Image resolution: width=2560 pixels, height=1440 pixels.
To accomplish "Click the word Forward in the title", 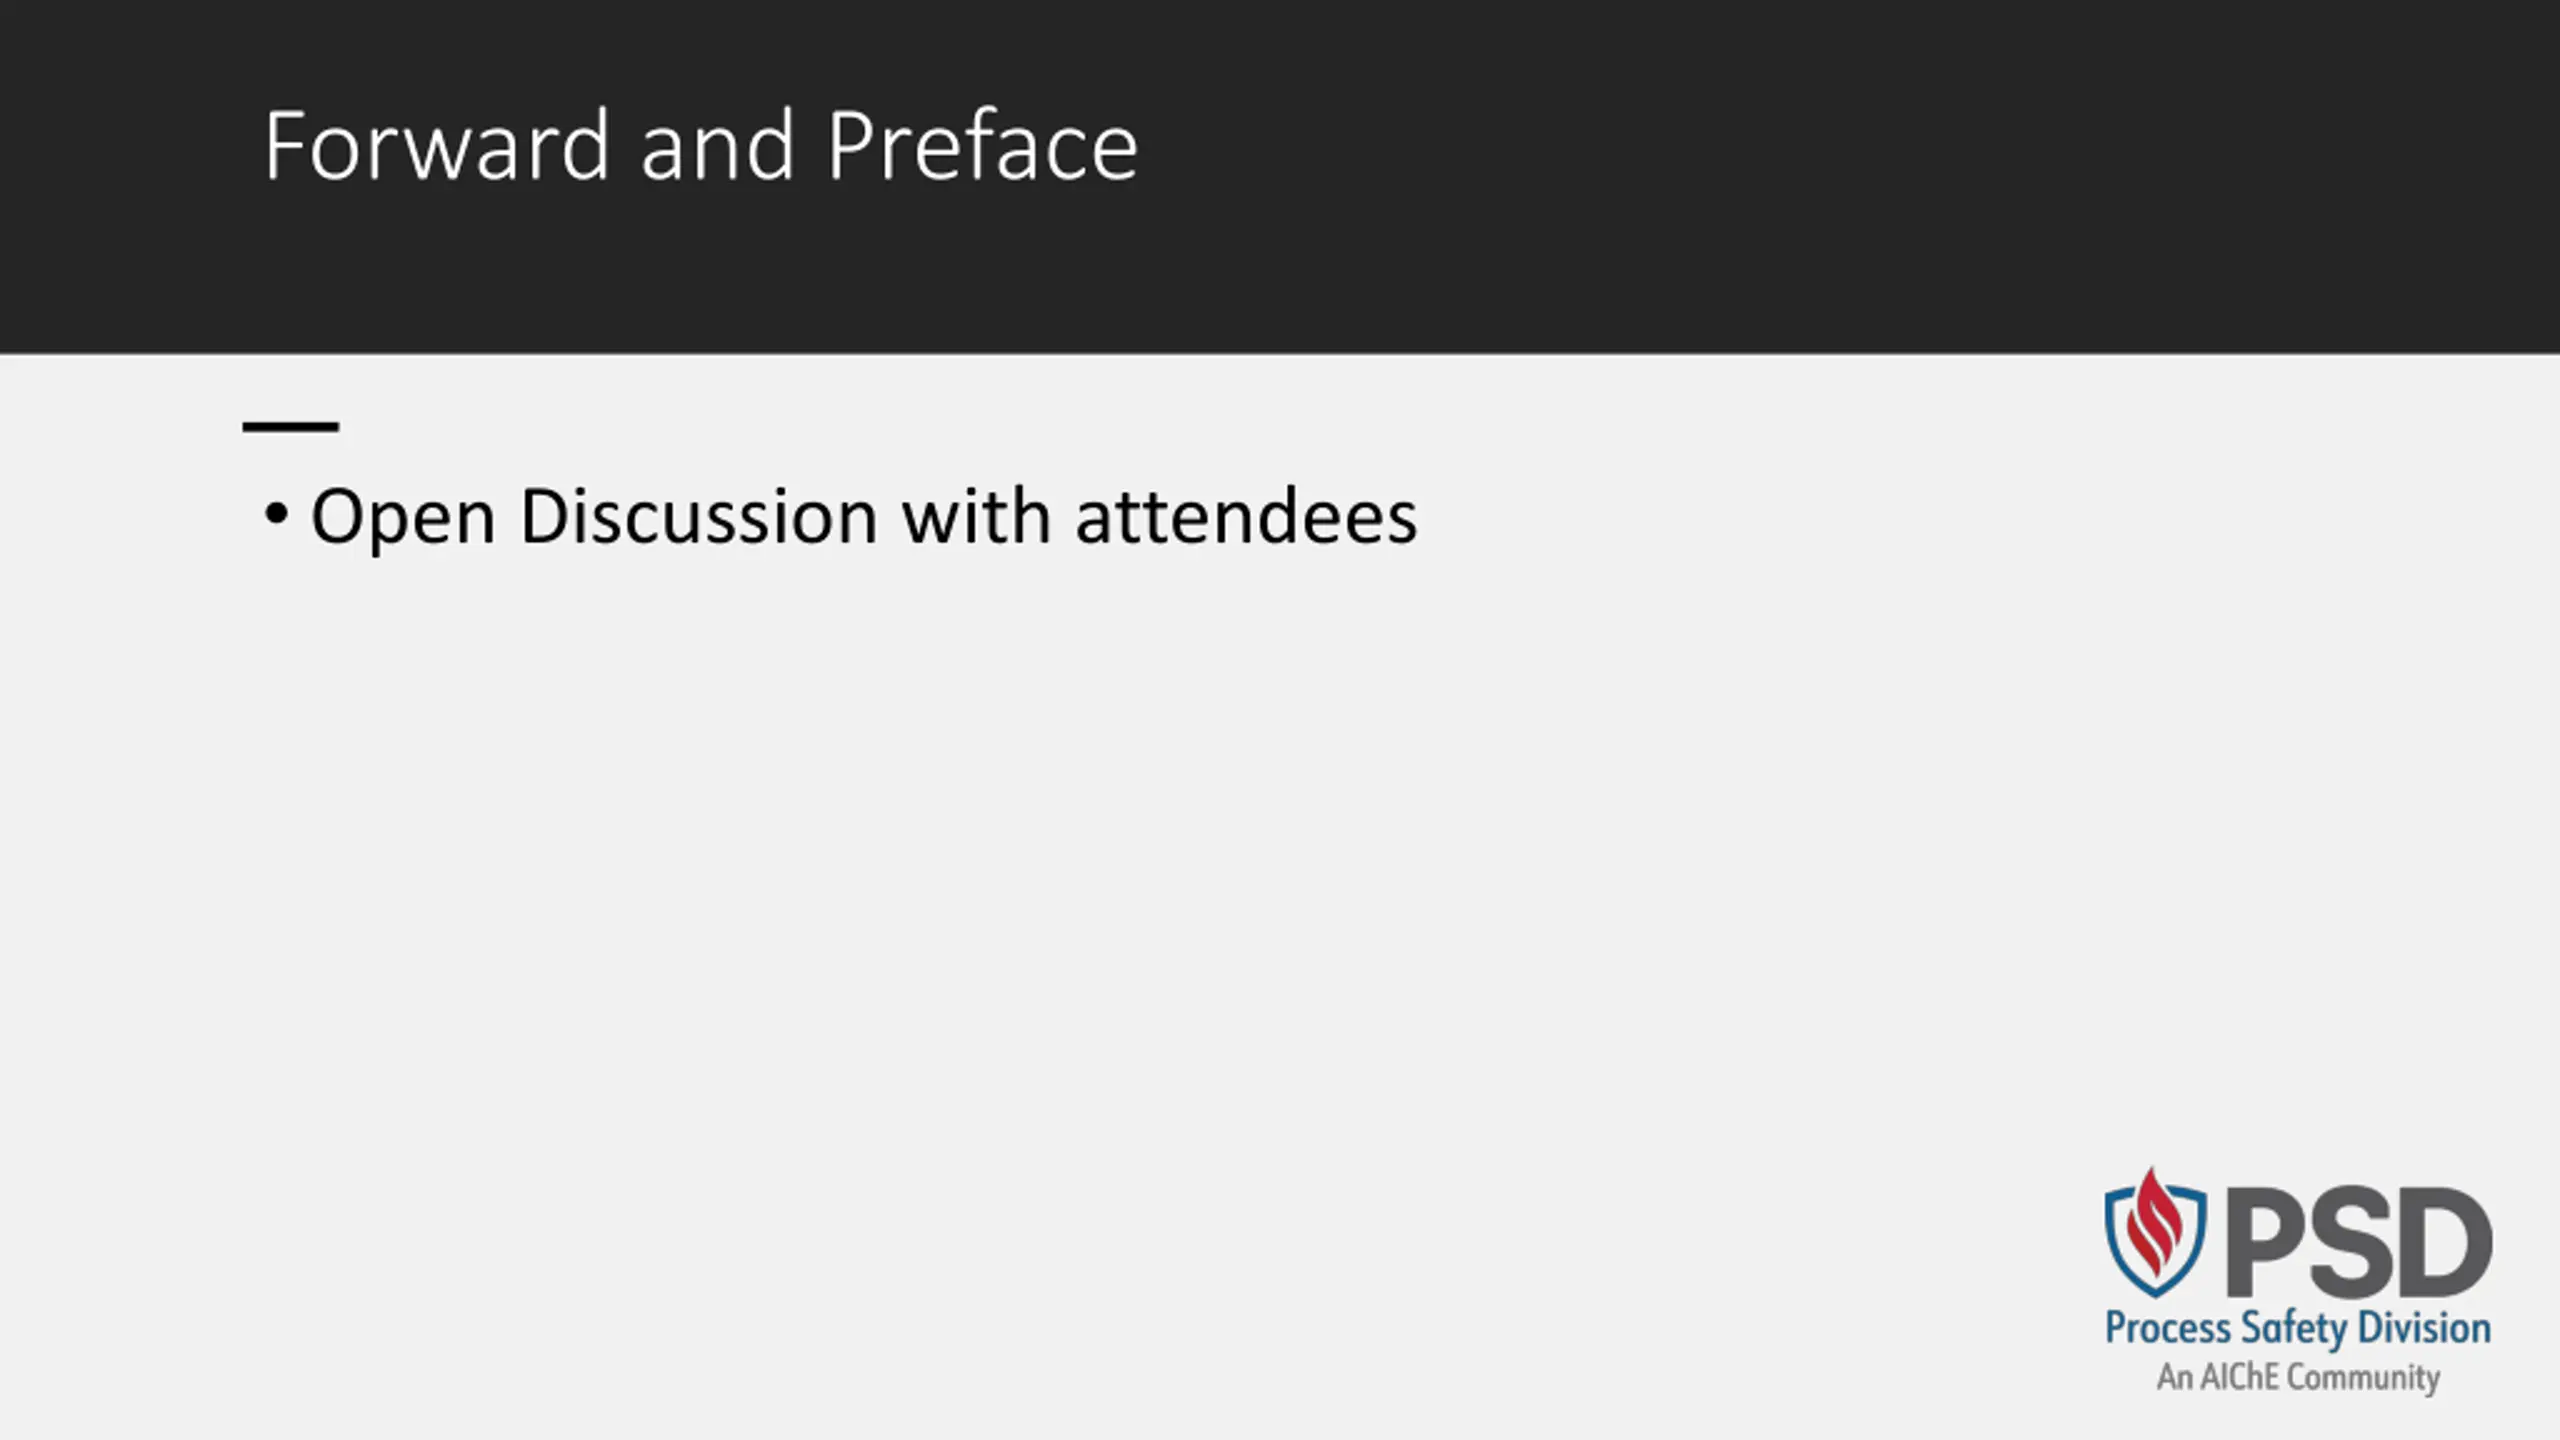I will (436, 146).
